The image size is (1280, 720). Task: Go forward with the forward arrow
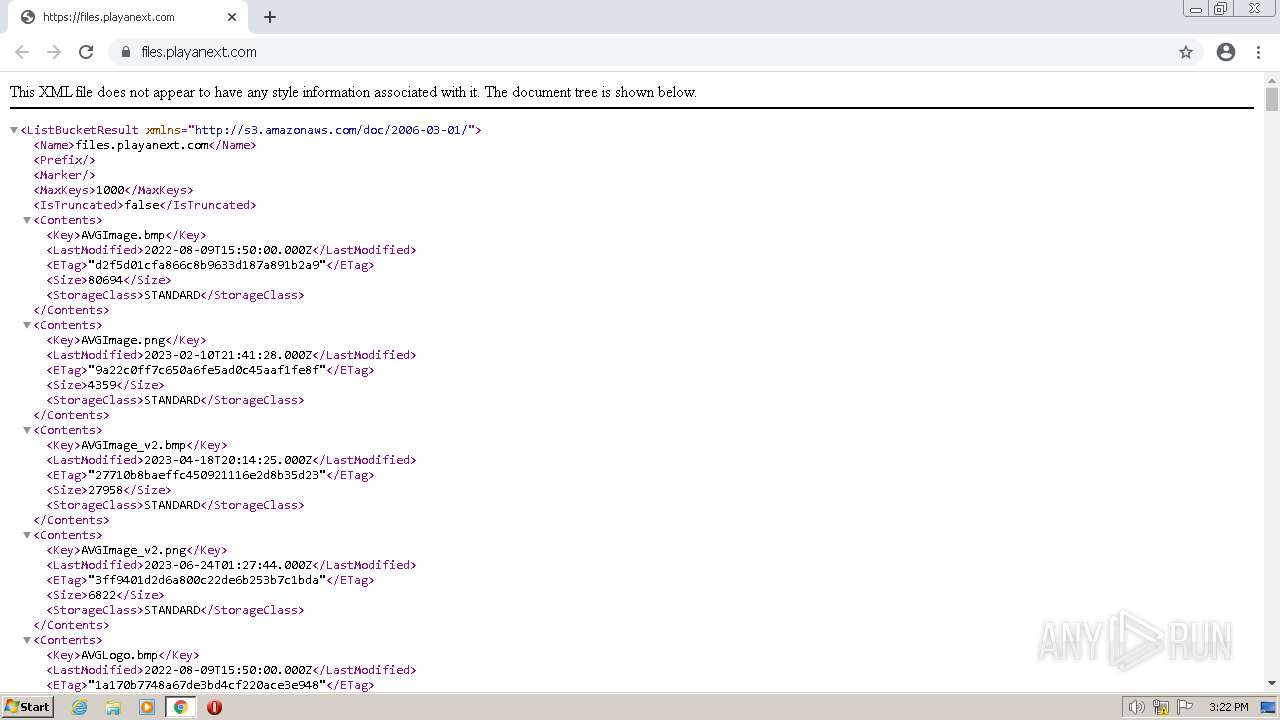(x=54, y=52)
